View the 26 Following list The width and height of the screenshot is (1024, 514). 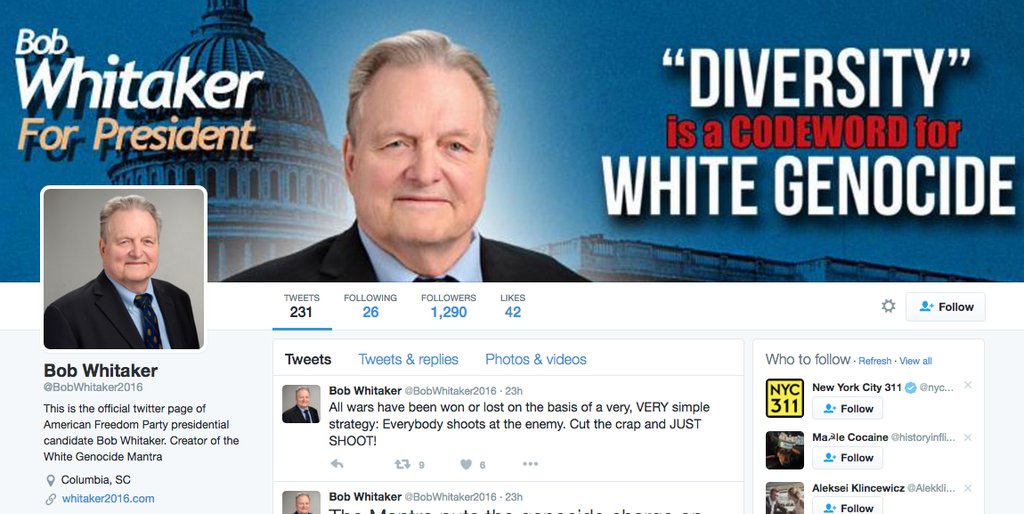(x=370, y=306)
